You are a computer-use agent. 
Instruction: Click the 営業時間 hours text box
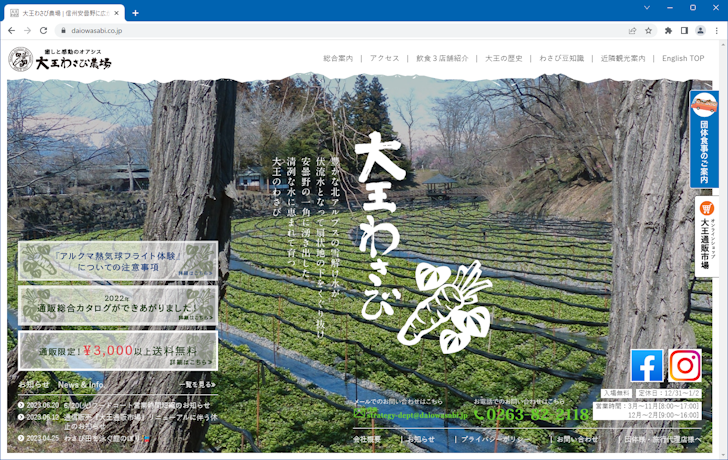[648, 410]
